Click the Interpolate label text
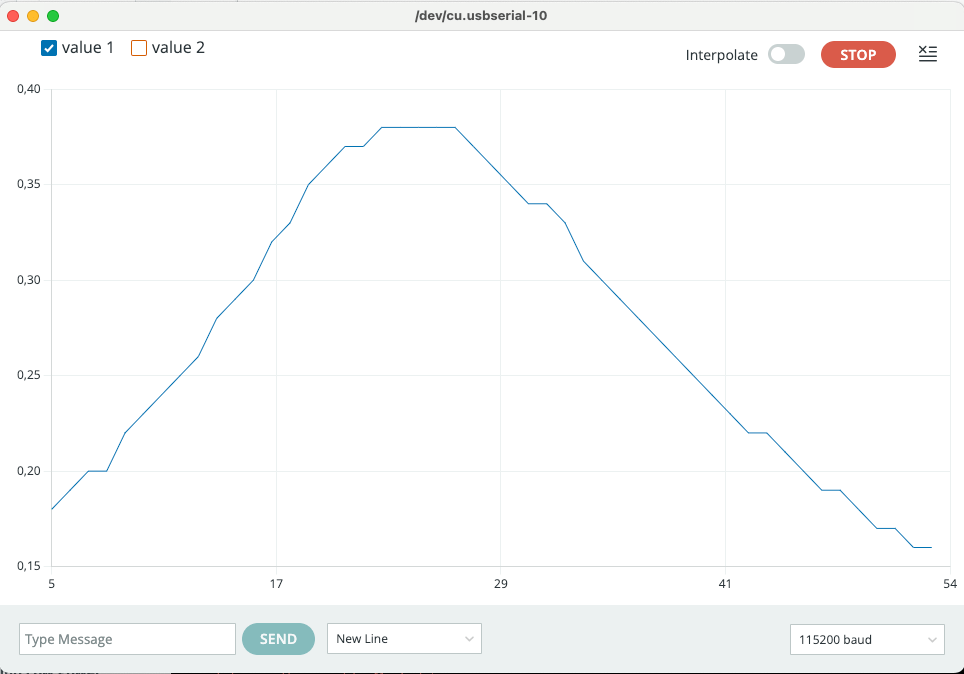 tap(721, 55)
